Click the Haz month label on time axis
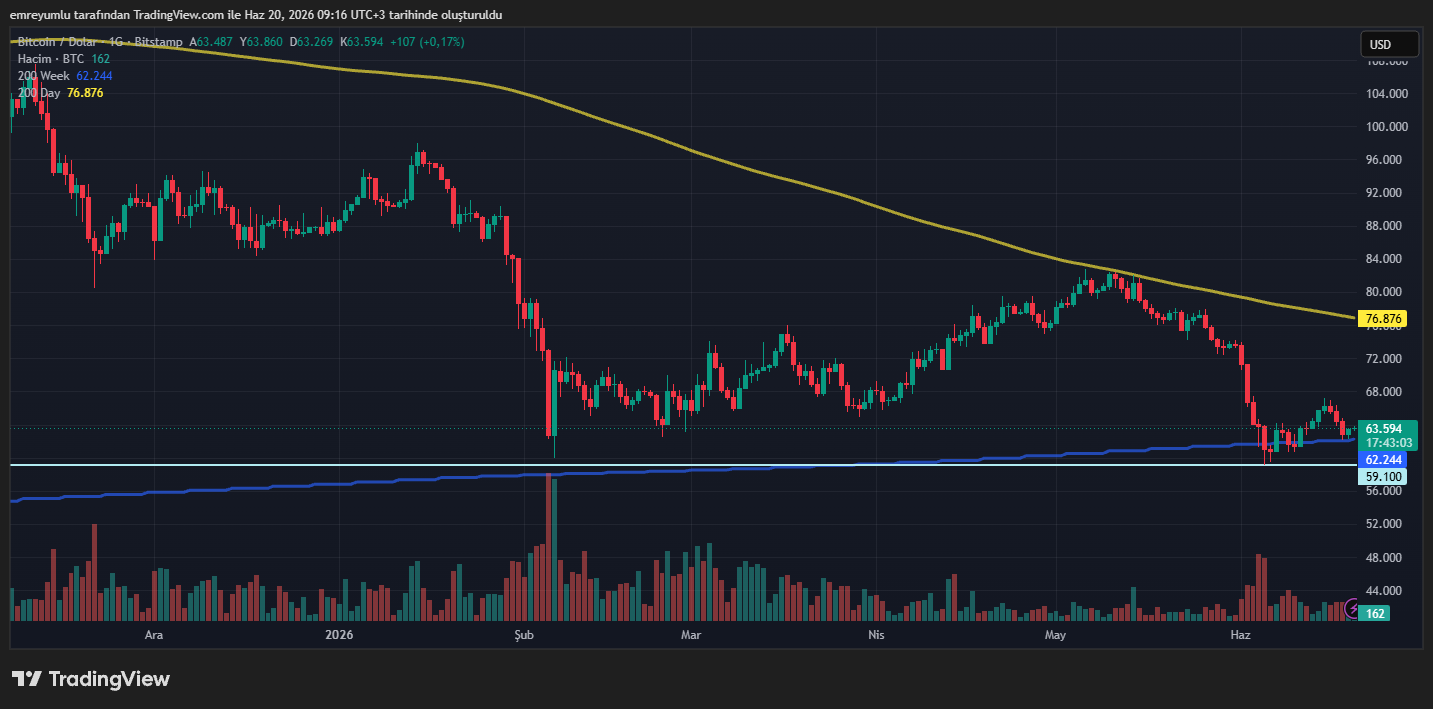 [1240, 635]
